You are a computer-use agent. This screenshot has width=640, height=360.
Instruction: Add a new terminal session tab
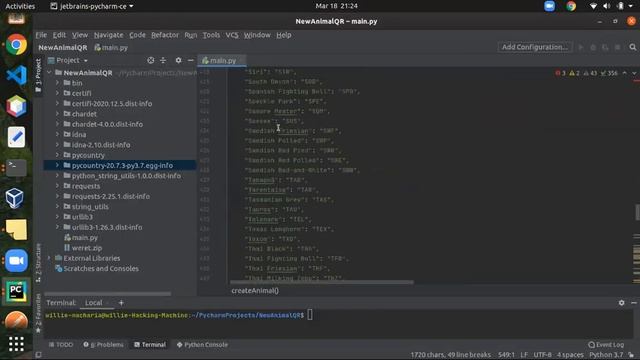tap(121, 303)
